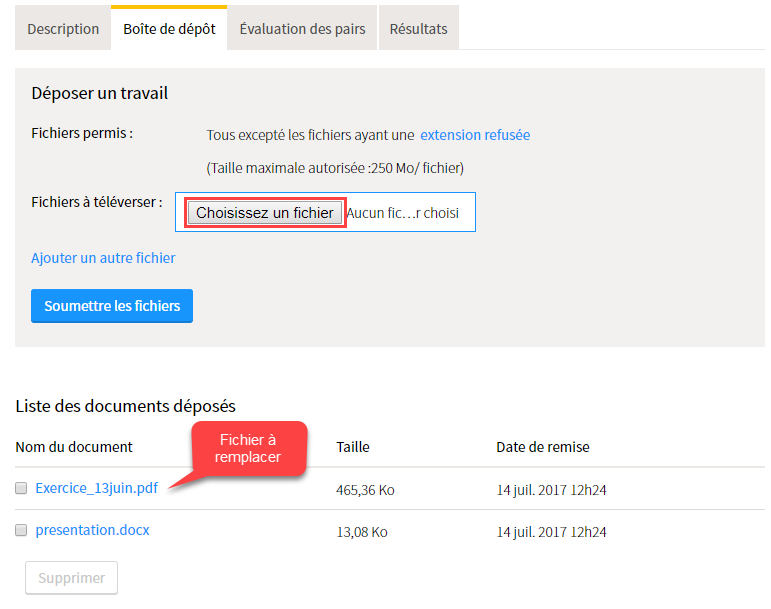Click Ajouter un autre fichier link
Image resolution: width=771 pixels, height=609 pixels.
pos(103,258)
